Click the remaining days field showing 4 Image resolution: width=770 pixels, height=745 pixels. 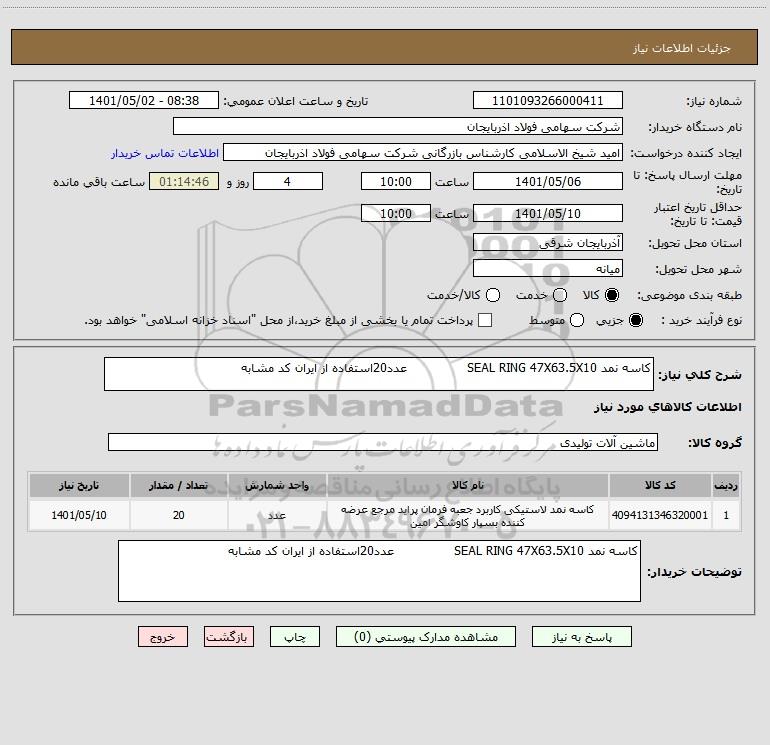click(x=288, y=181)
